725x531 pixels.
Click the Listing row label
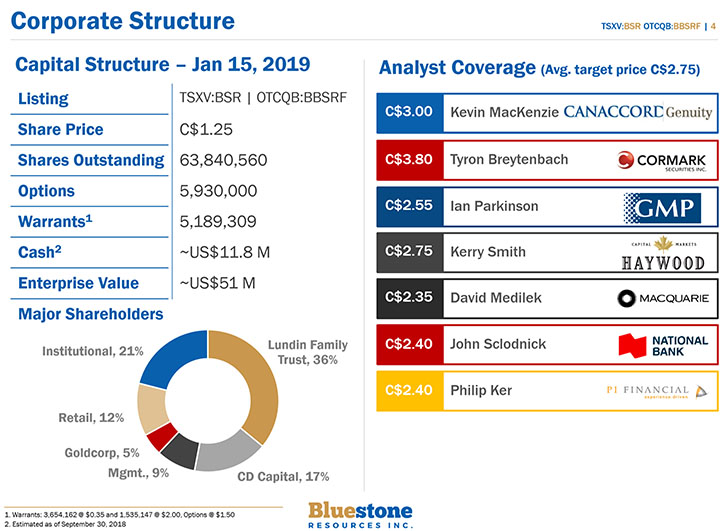[43, 99]
